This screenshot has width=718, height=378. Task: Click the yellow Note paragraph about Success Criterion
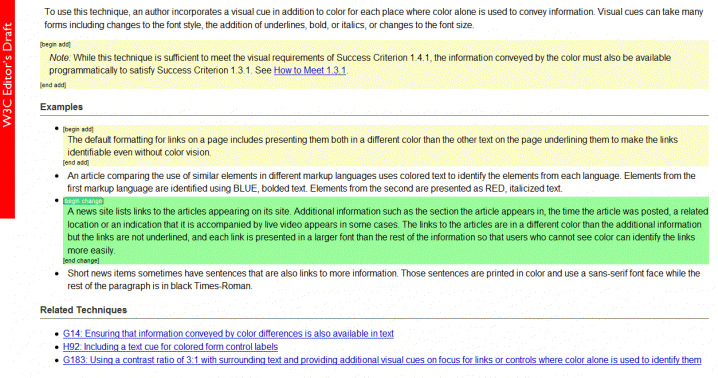(360, 64)
